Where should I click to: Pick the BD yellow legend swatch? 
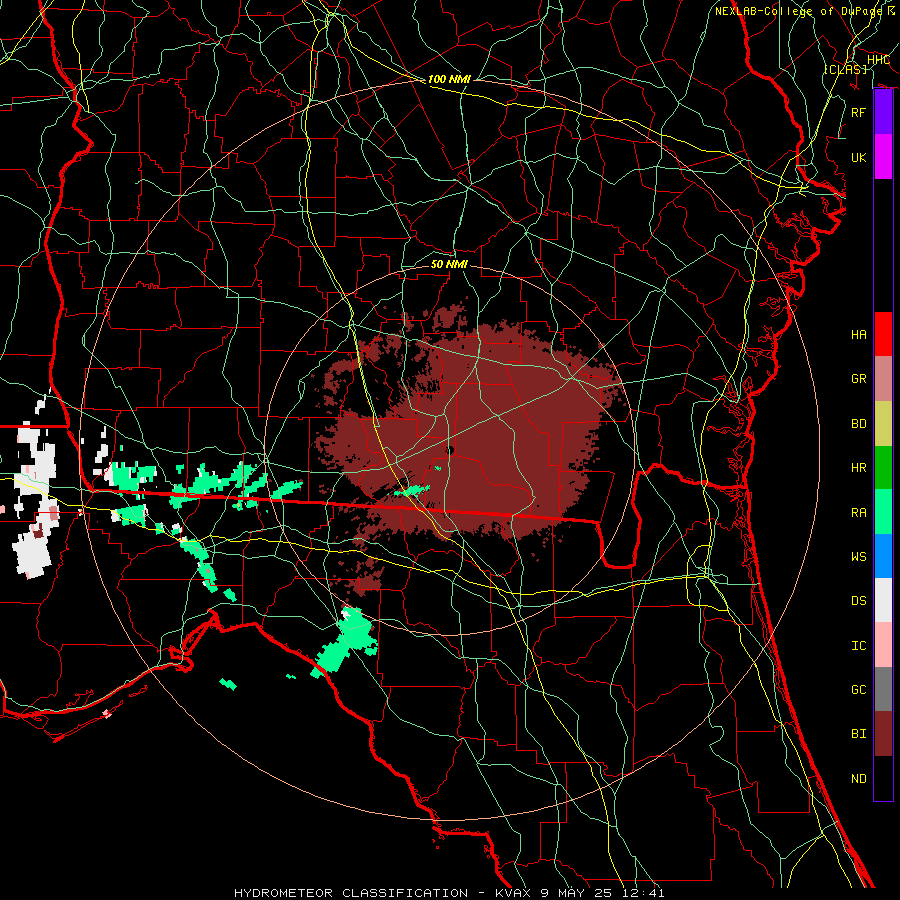(883, 424)
